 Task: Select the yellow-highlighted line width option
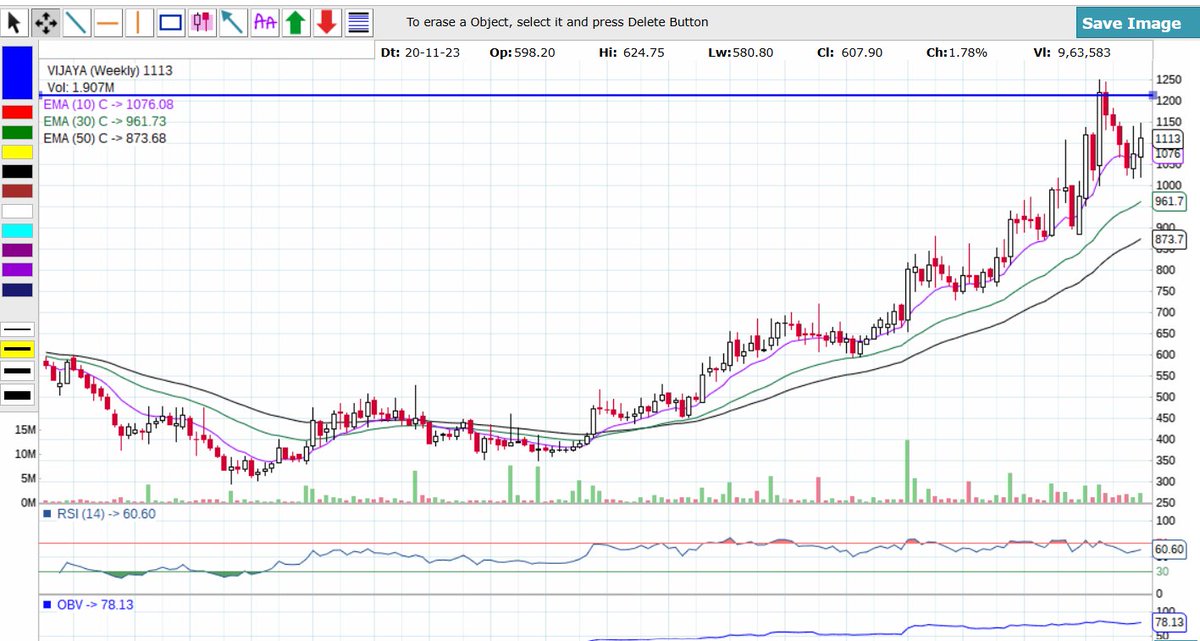18,349
